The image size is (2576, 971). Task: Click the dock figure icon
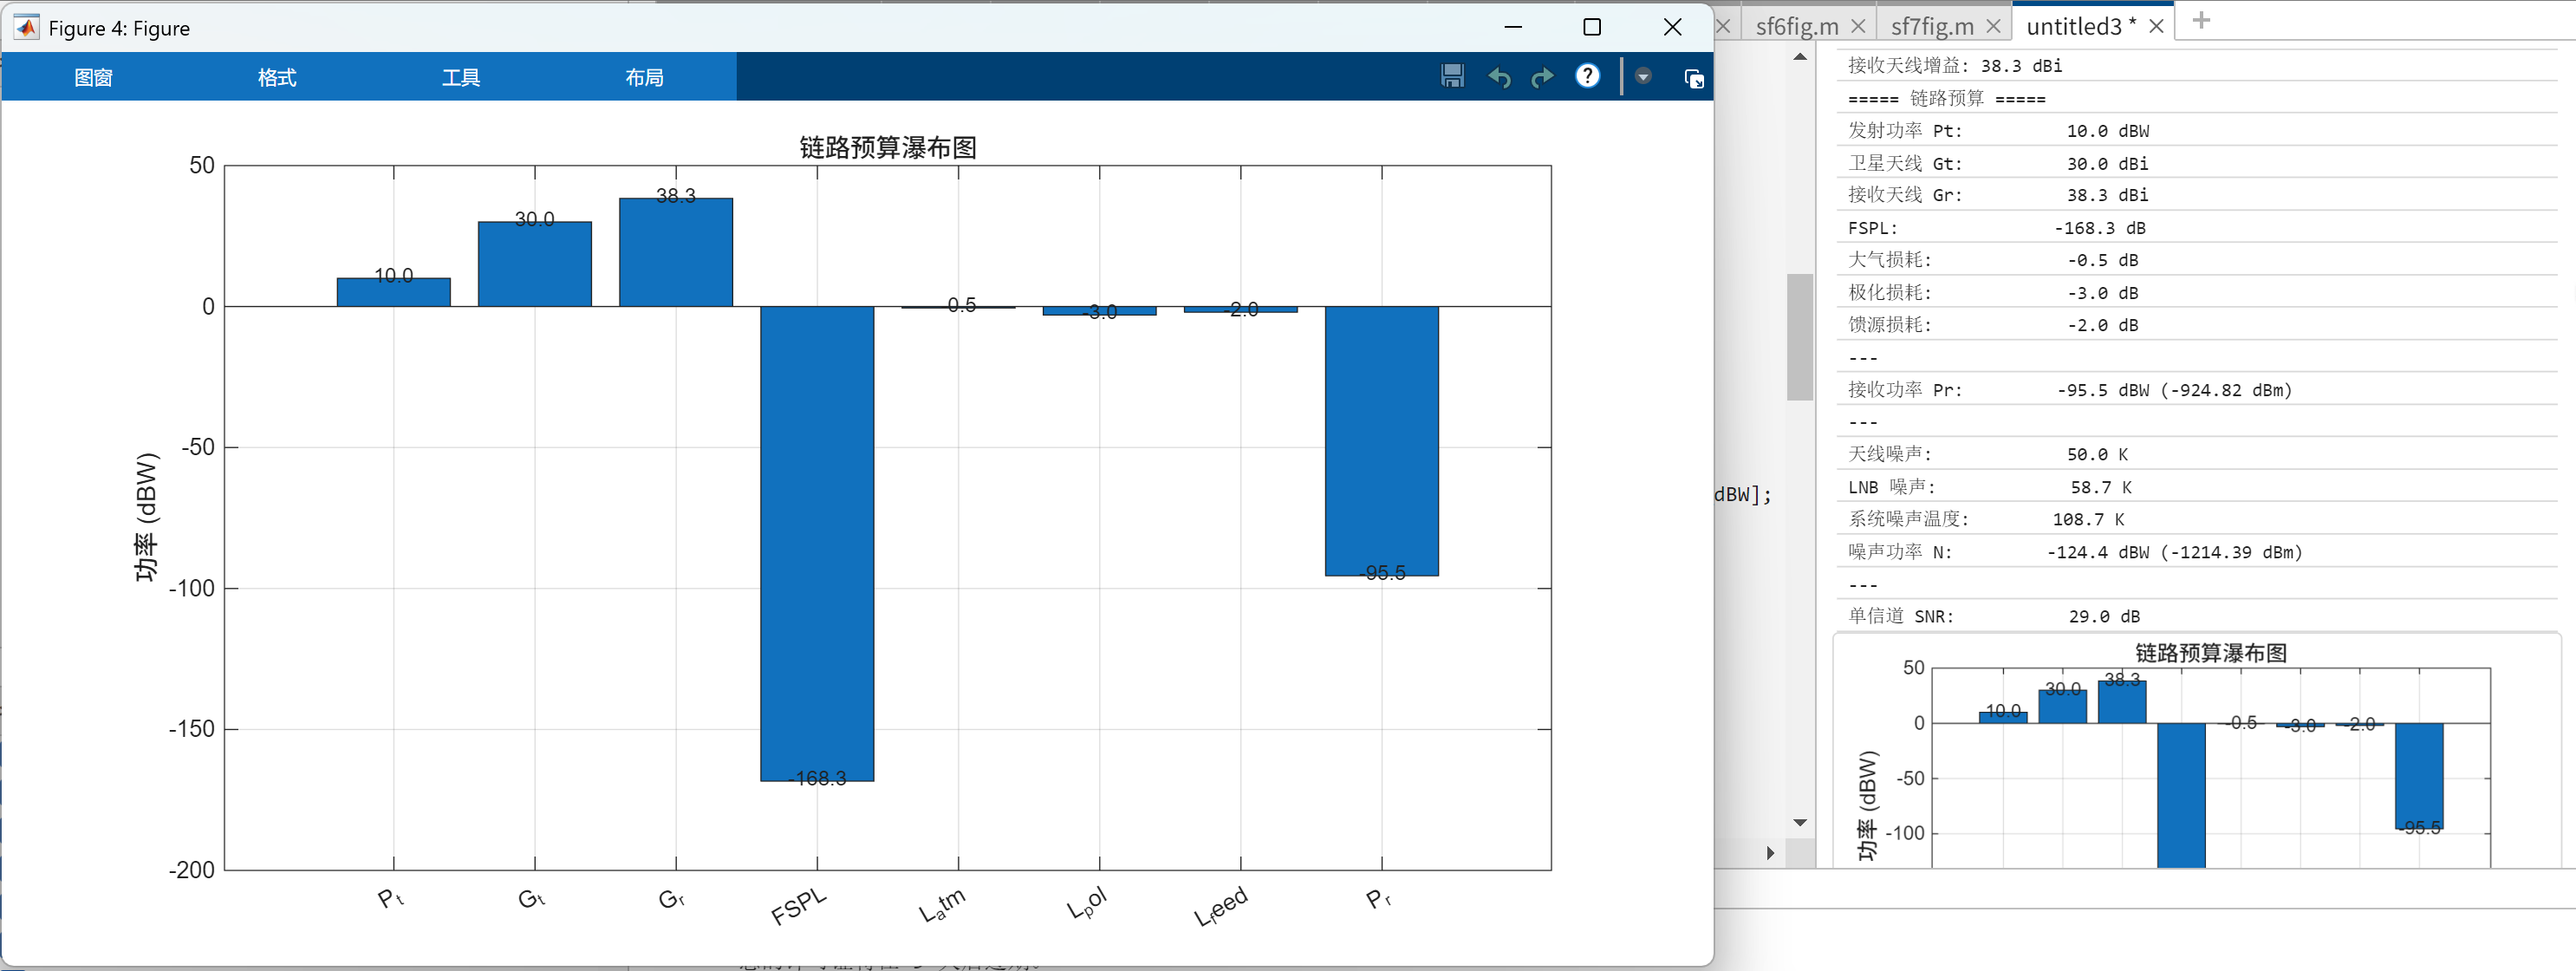[1694, 78]
